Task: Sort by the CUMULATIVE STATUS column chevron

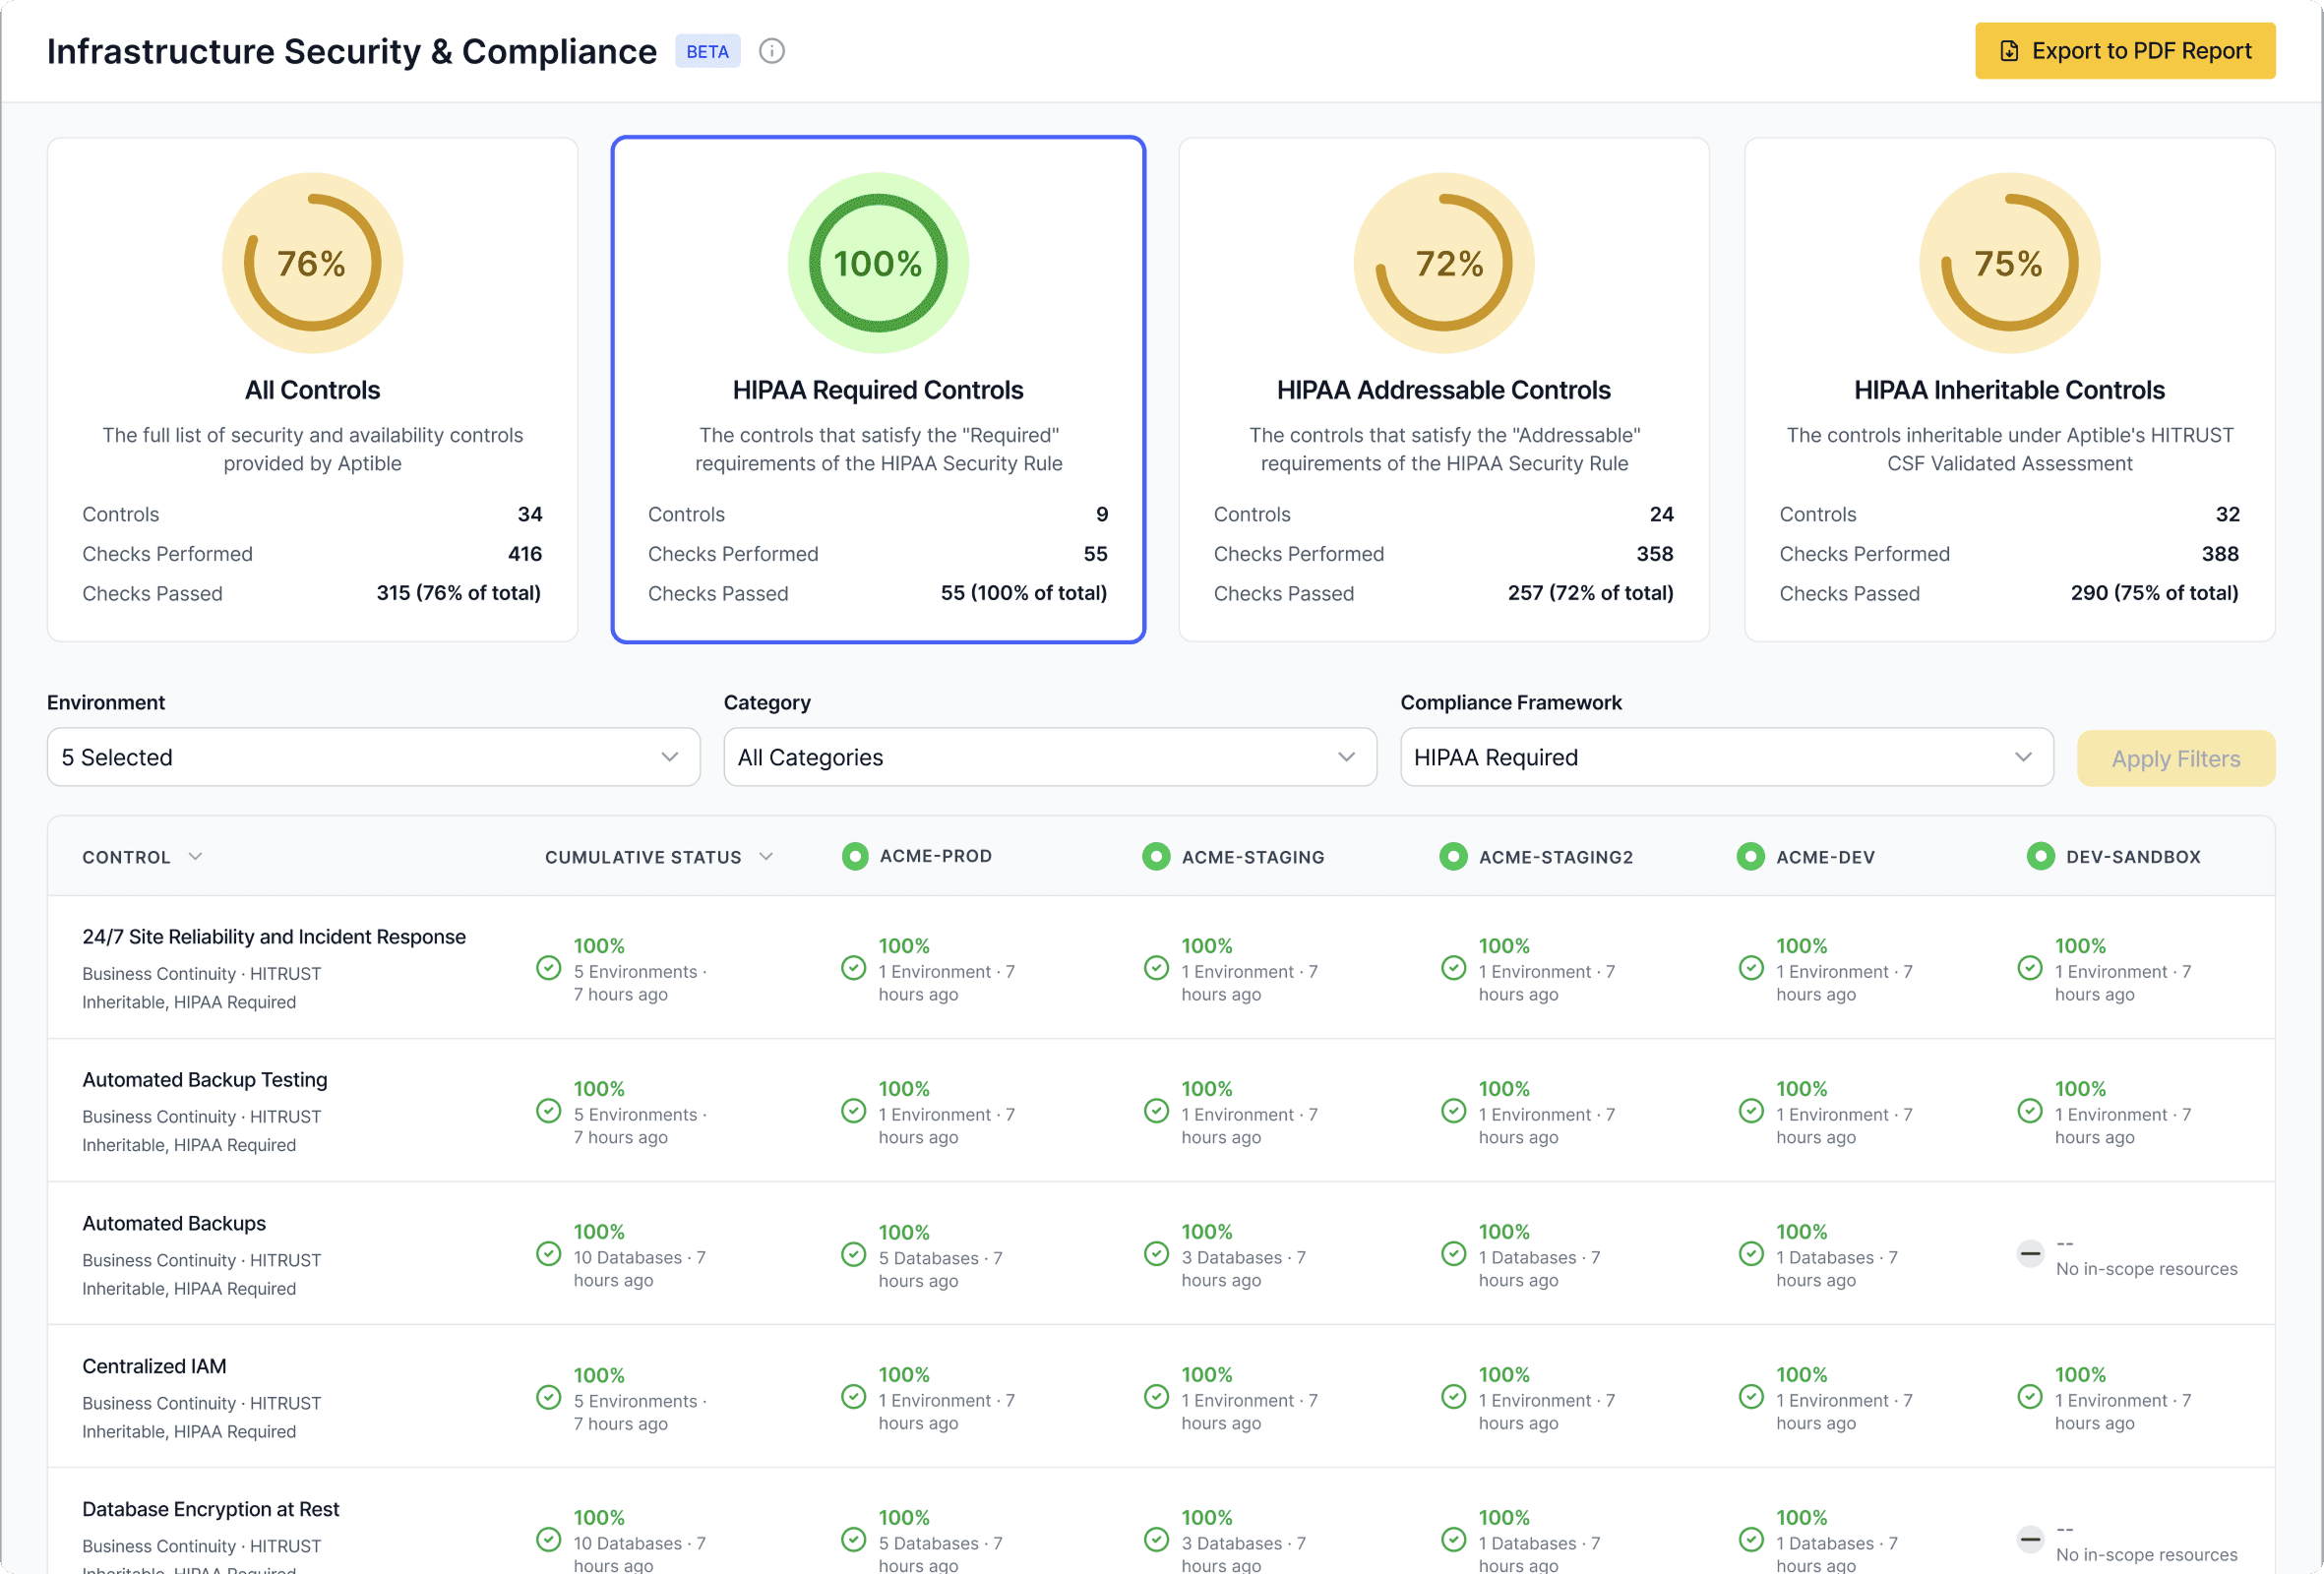Action: tap(766, 857)
